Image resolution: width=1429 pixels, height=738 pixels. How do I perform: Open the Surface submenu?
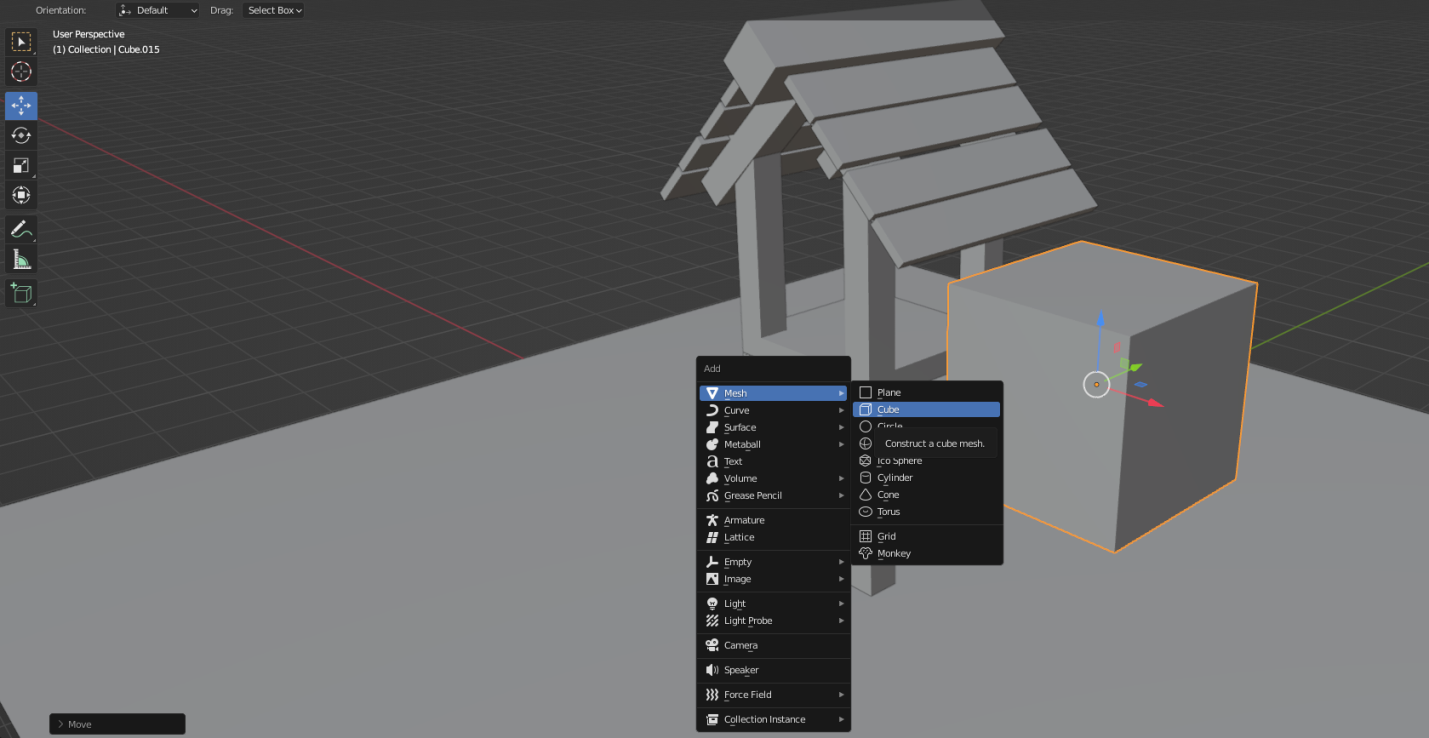774,427
